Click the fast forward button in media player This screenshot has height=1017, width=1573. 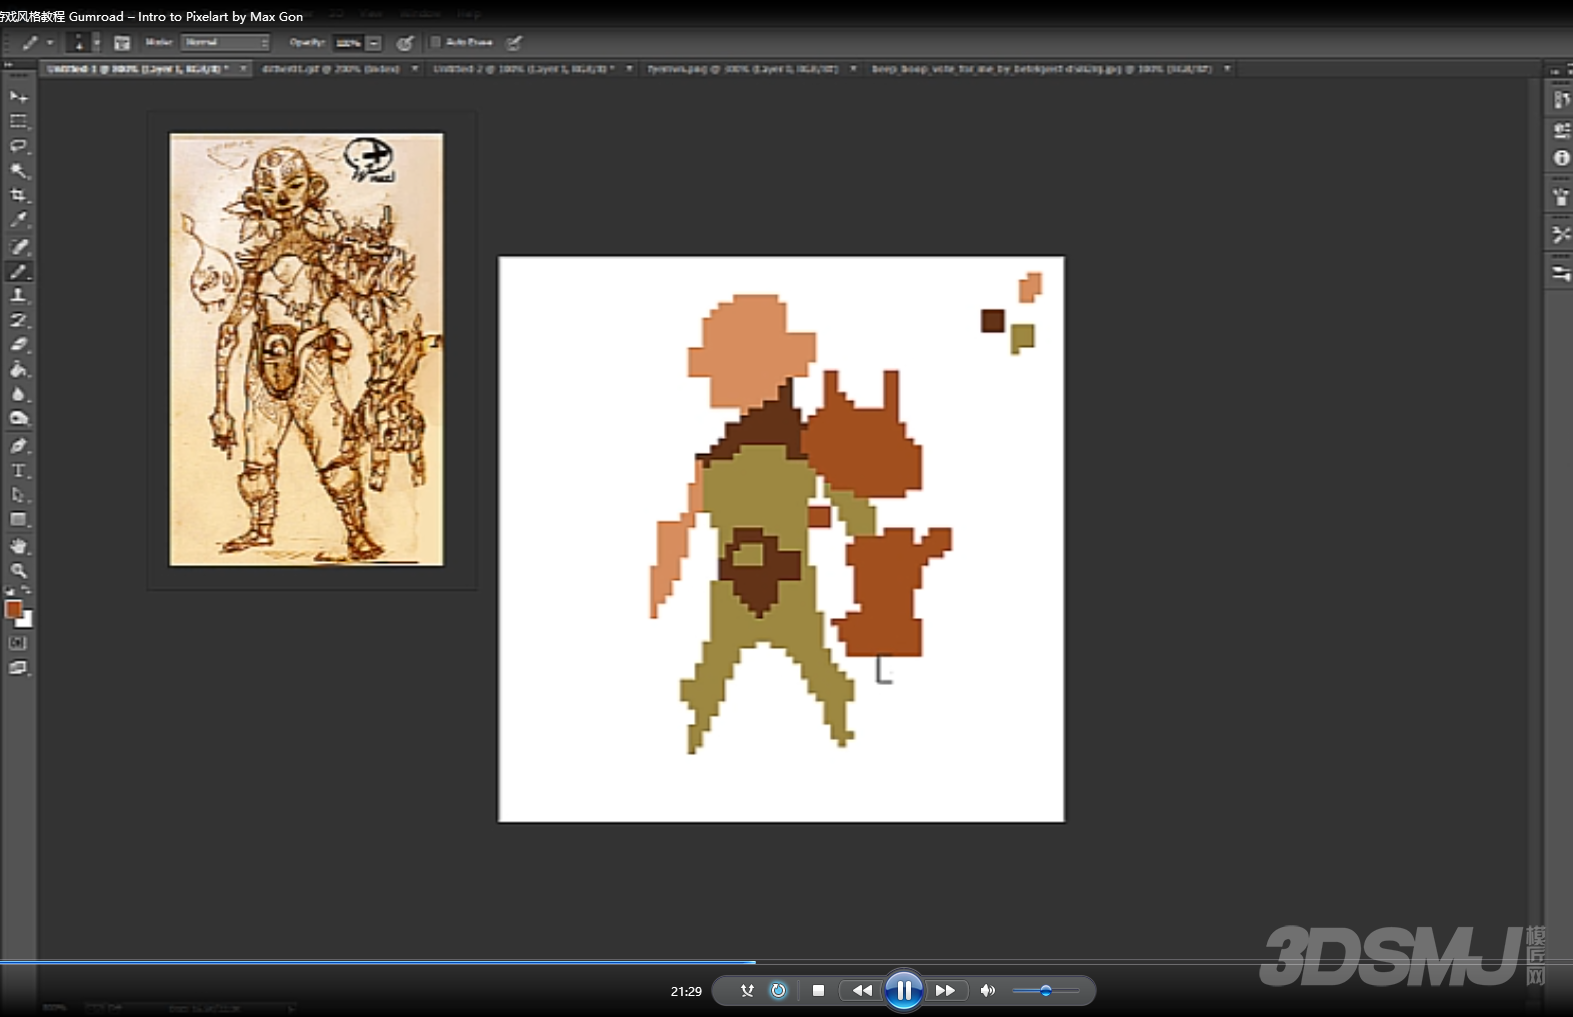click(x=945, y=991)
